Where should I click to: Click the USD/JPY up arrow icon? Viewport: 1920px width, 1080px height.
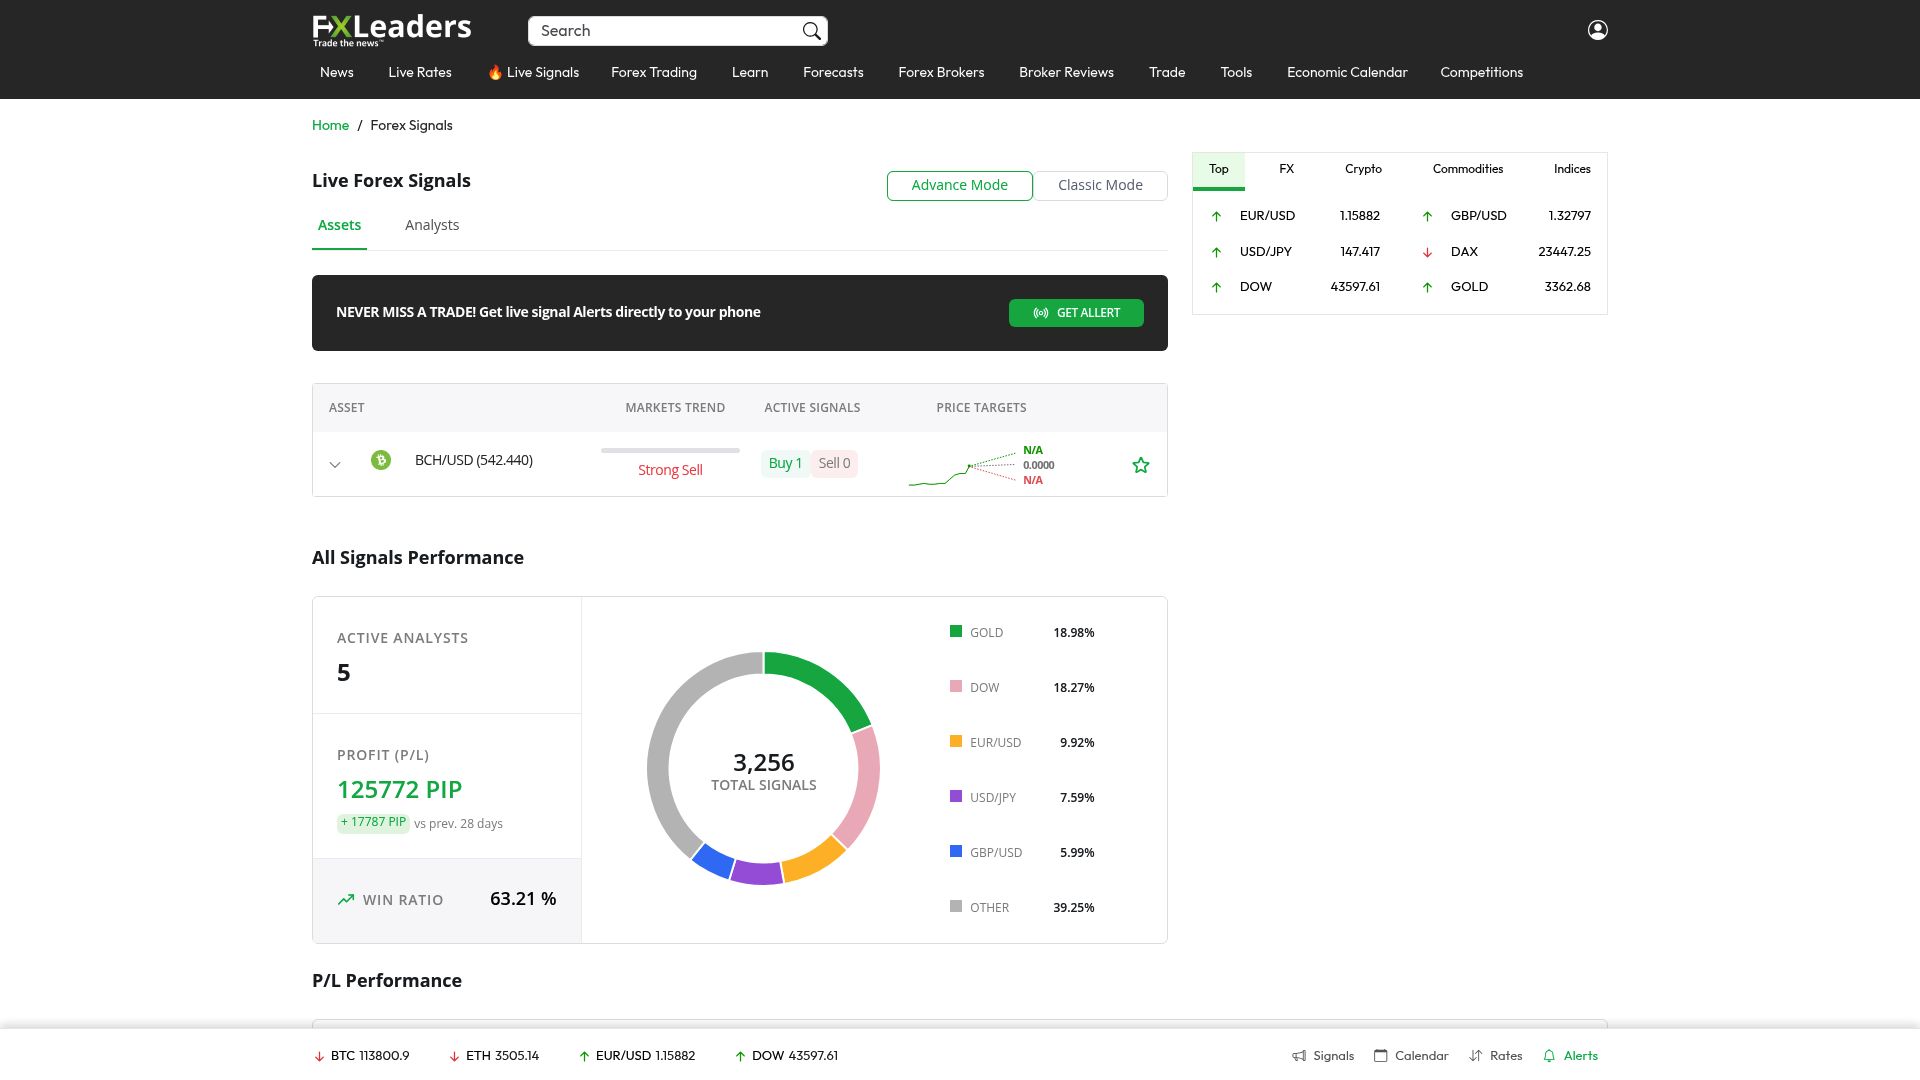tap(1217, 252)
